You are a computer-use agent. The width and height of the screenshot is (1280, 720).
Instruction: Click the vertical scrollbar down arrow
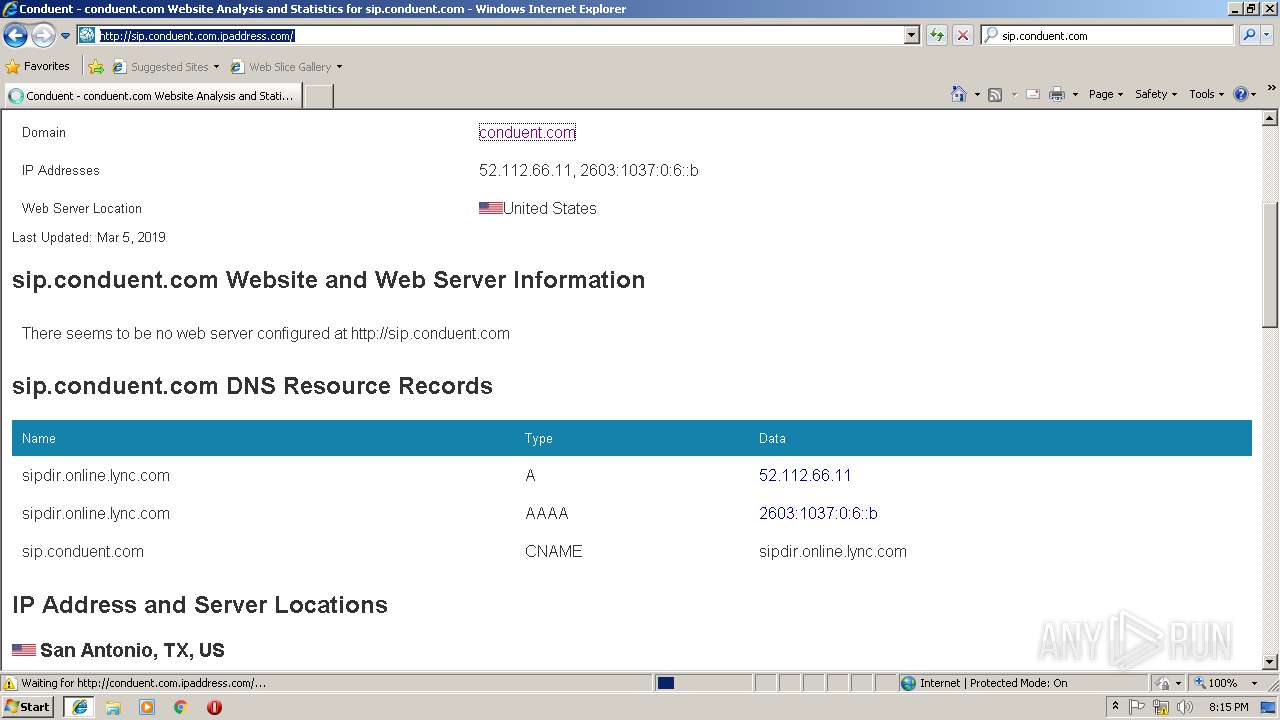point(1270,662)
